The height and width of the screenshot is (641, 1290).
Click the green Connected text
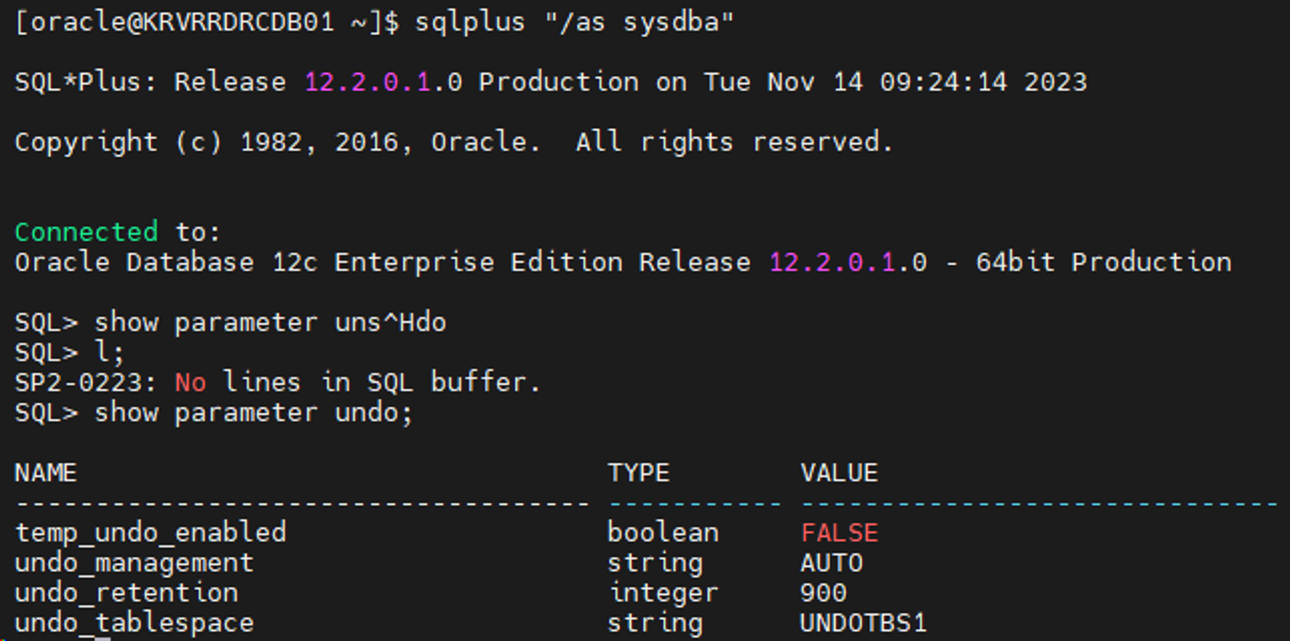coord(85,232)
